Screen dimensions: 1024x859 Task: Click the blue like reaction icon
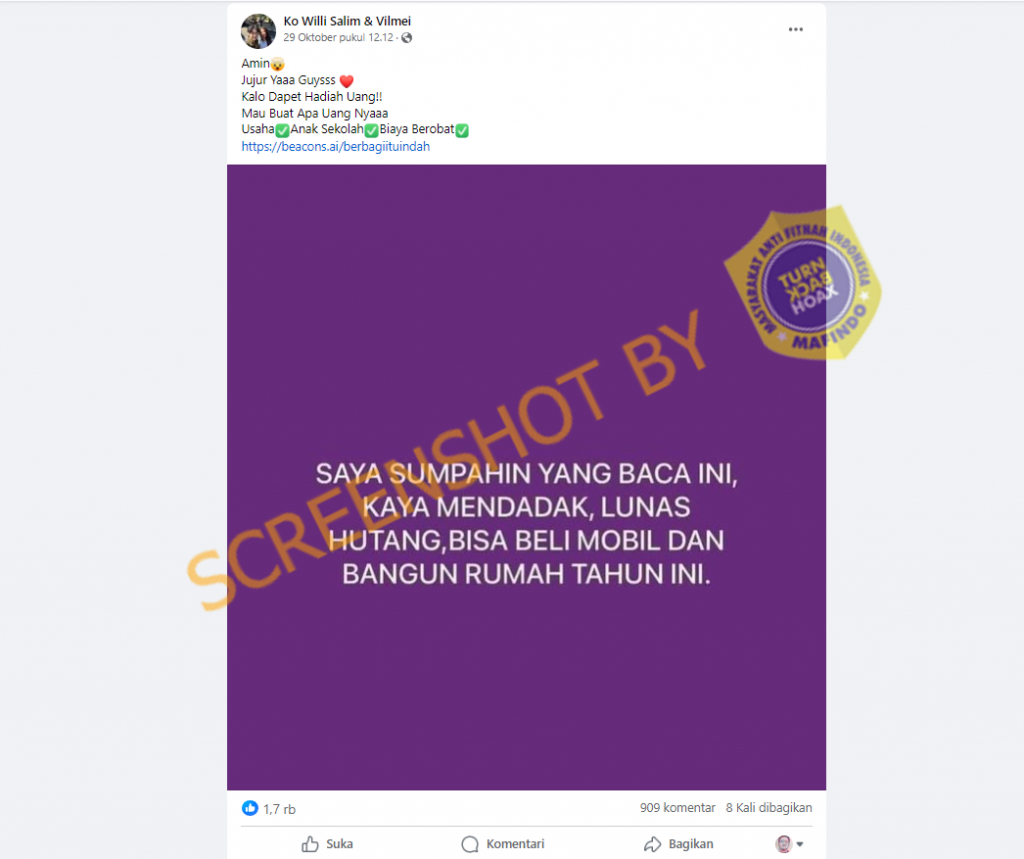coord(249,808)
